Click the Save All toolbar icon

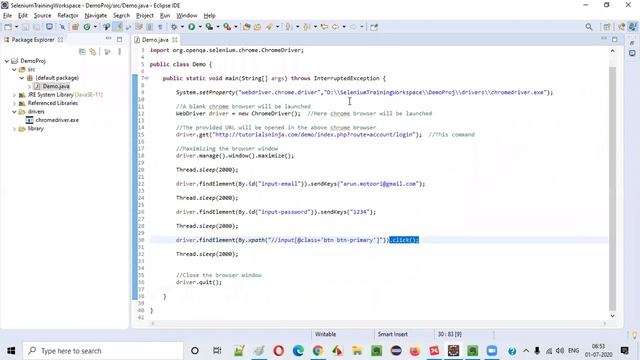click(36, 27)
